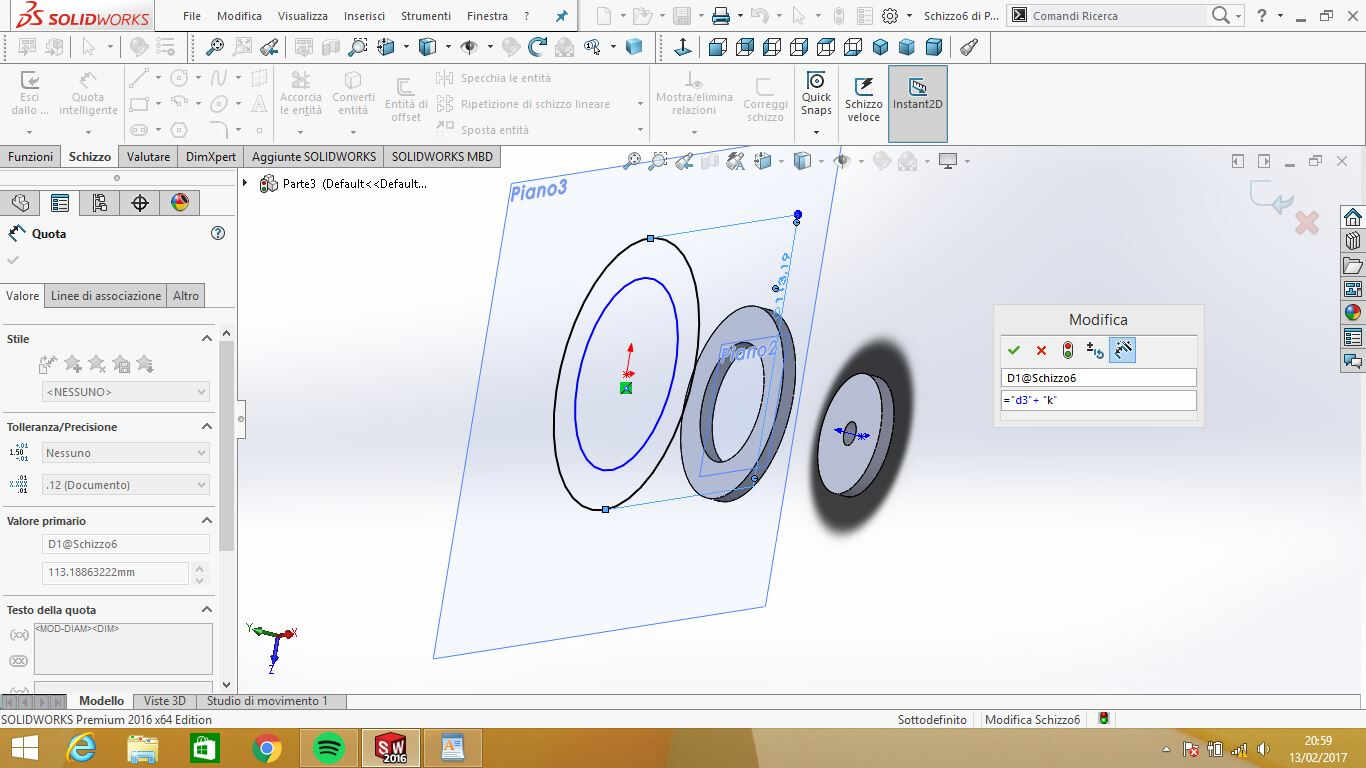Toggle the rebuild indicator in the status bar

coord(1104,719)
